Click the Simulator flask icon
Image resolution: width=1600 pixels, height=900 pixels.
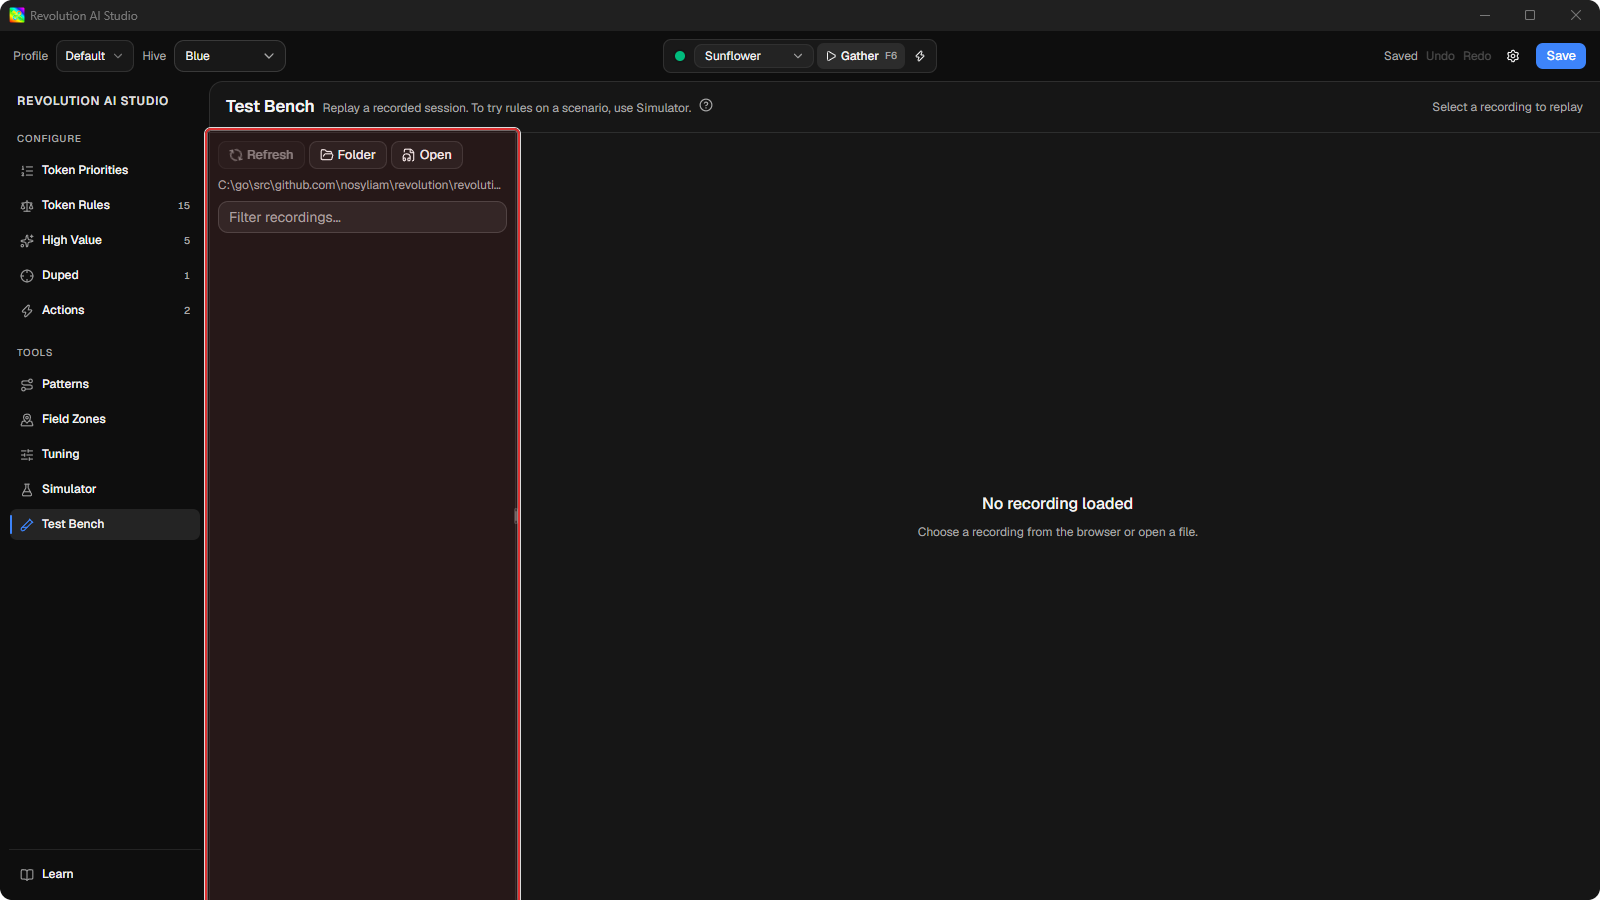[x=27, y=490]
